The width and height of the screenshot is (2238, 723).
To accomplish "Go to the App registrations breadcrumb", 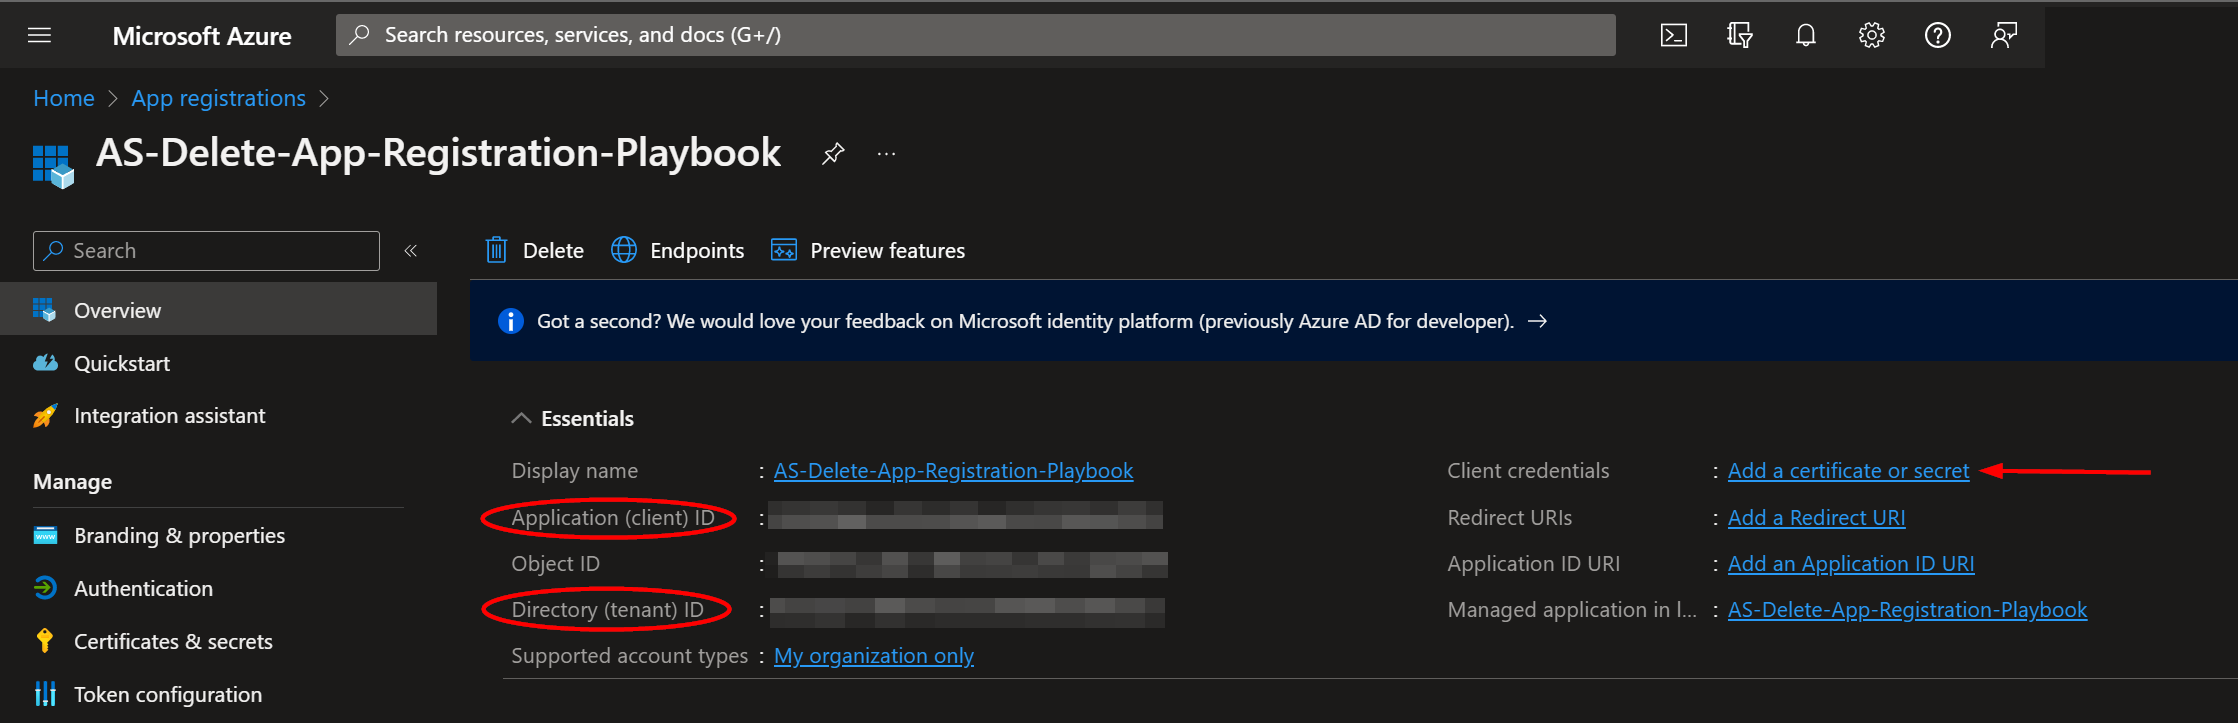I will tap(219, 98).
